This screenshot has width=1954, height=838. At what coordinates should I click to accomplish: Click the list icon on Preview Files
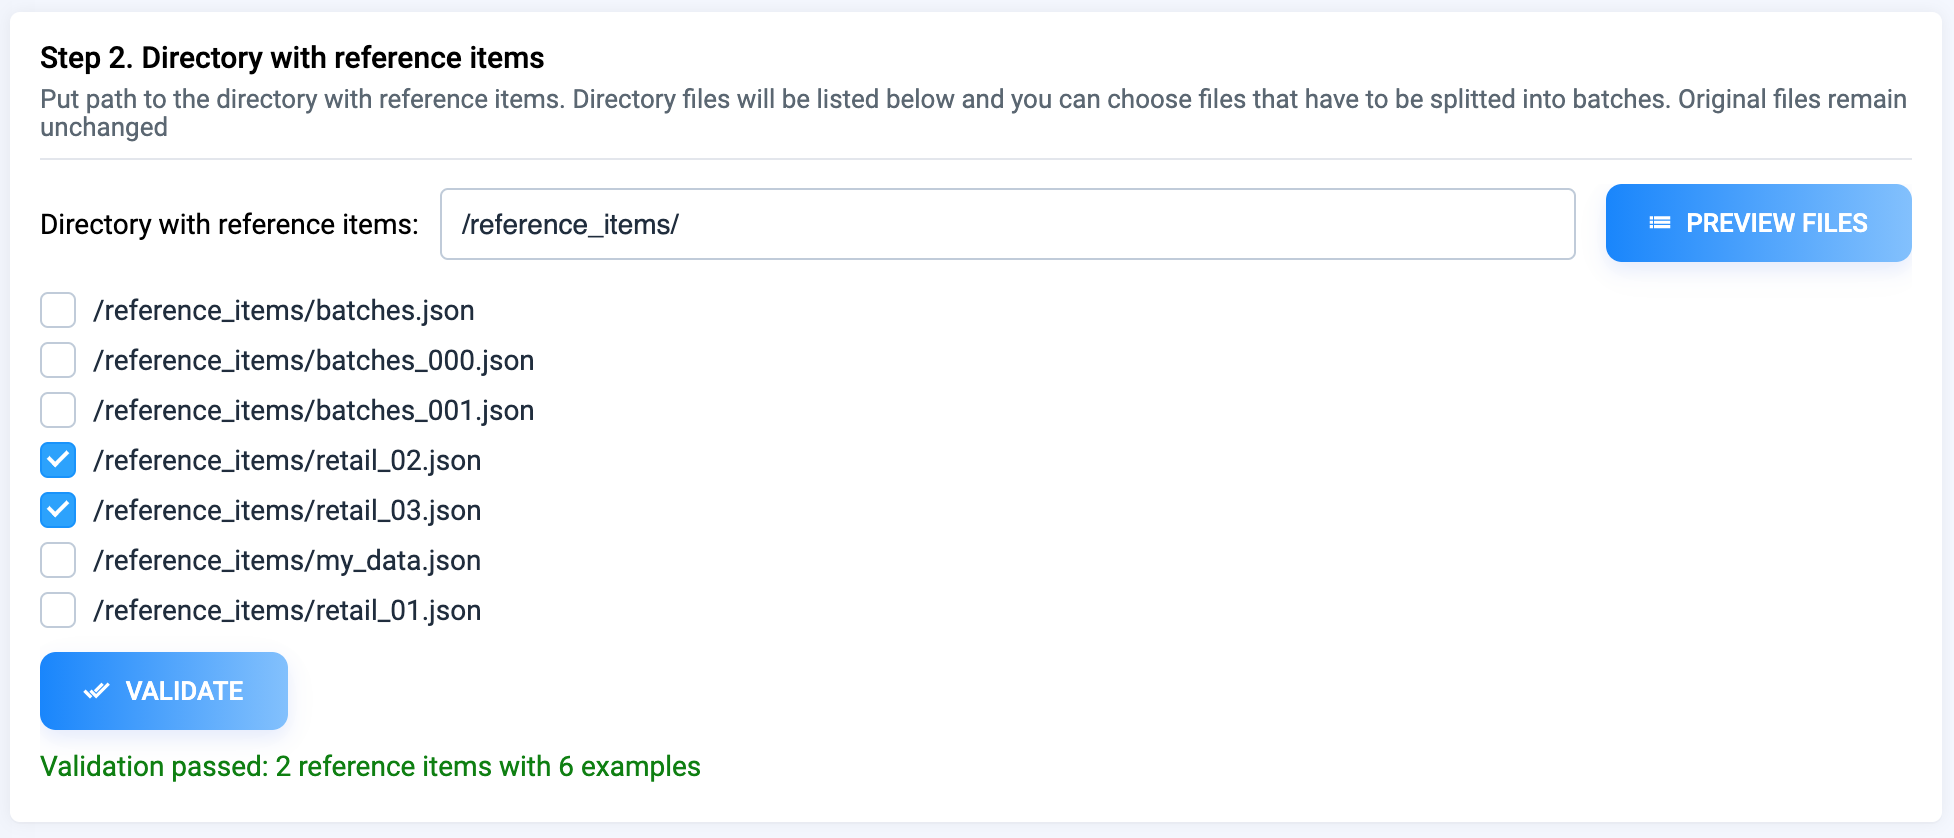1660,223
